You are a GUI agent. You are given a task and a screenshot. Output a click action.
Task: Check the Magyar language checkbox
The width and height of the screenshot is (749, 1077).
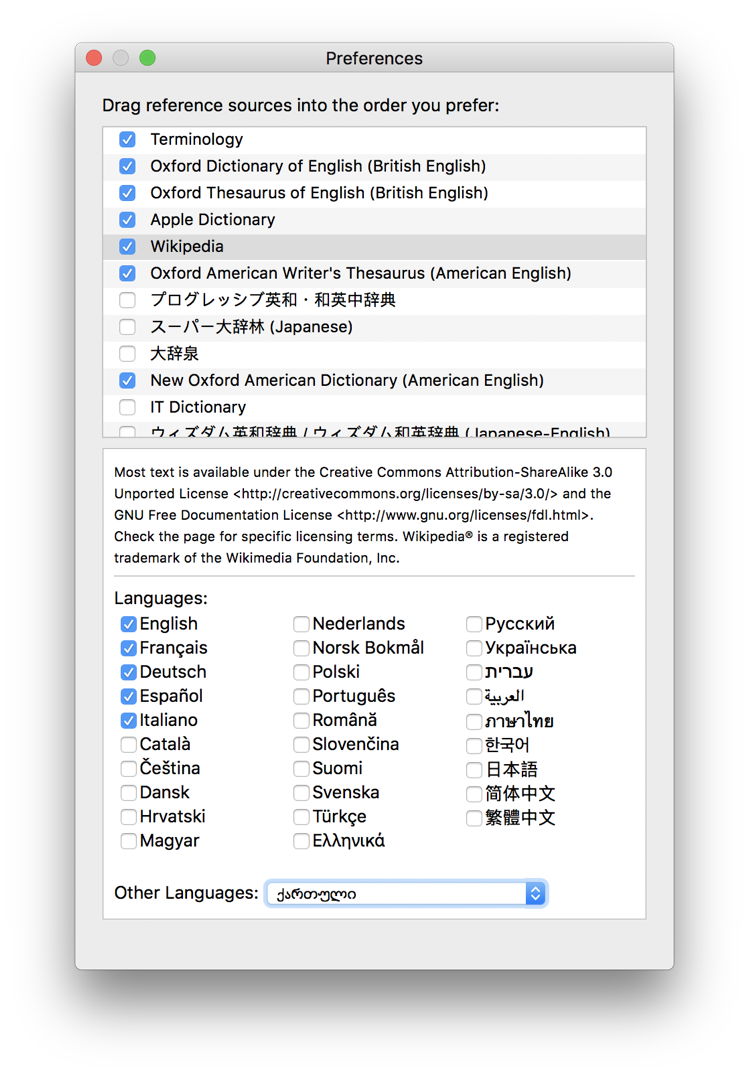(x=128, y=841)
